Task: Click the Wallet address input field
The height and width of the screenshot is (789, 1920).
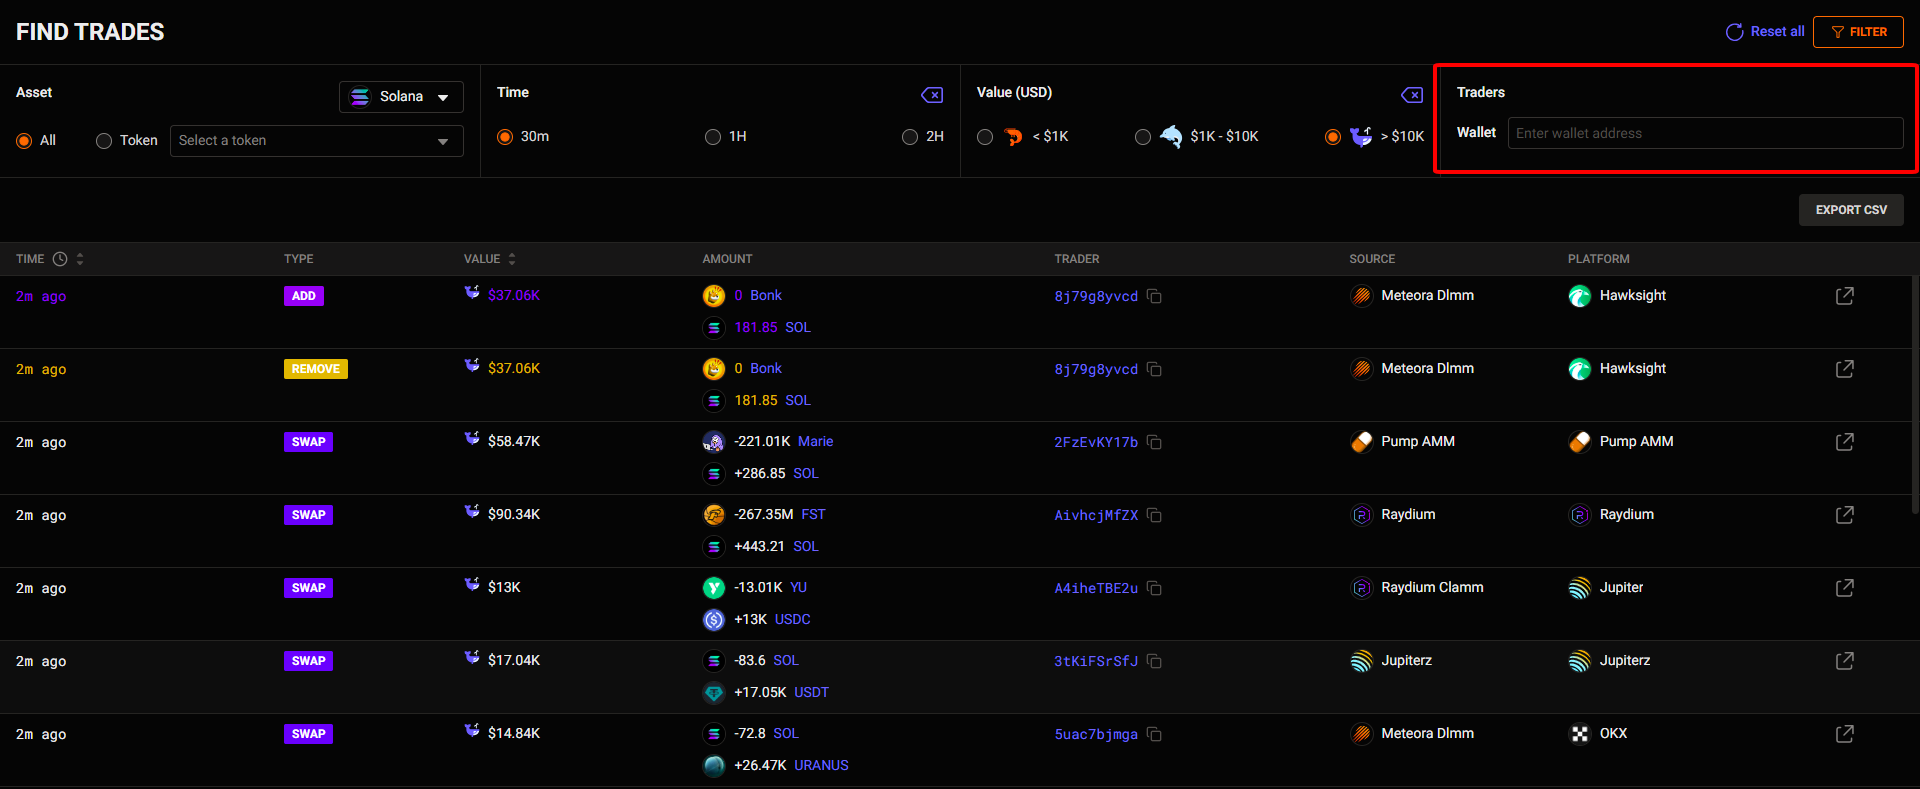Action: [1705, 133]
